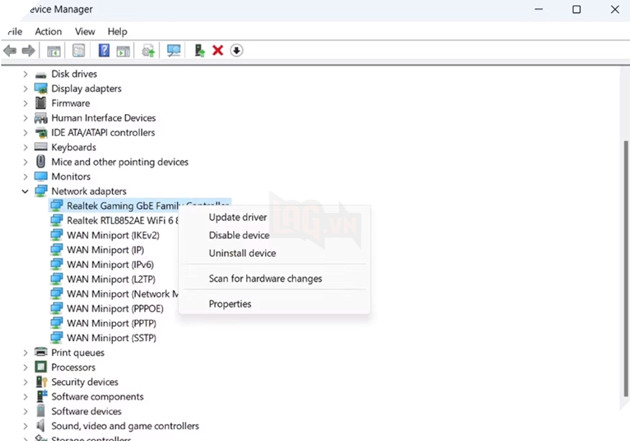The width and height of the screenshot is (630, 441).
Task: Collapse the Network adapters node
Action: 25,191
